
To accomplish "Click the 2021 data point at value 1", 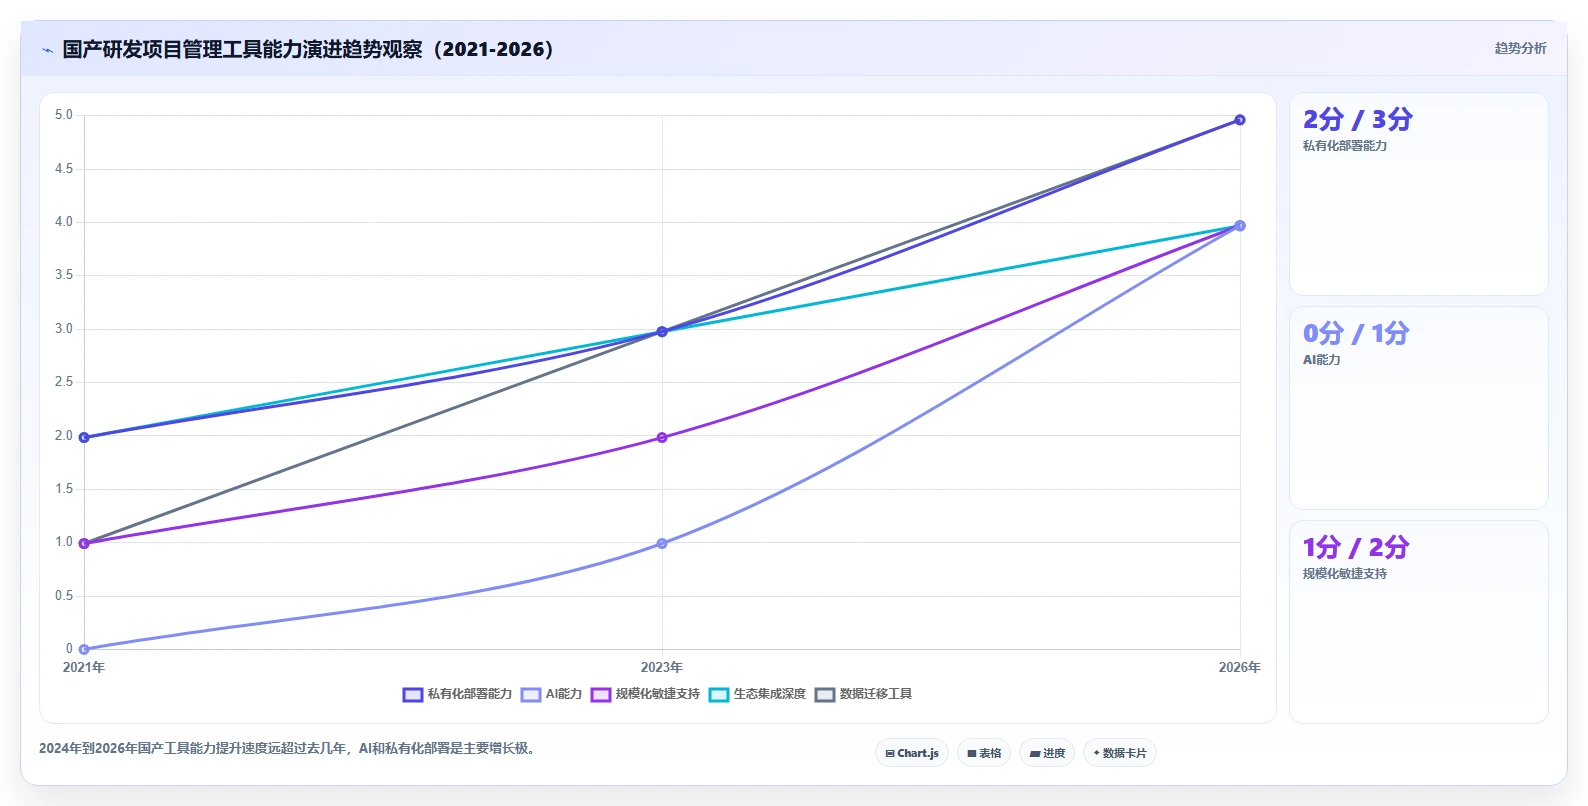I will (x=84, y=543).
